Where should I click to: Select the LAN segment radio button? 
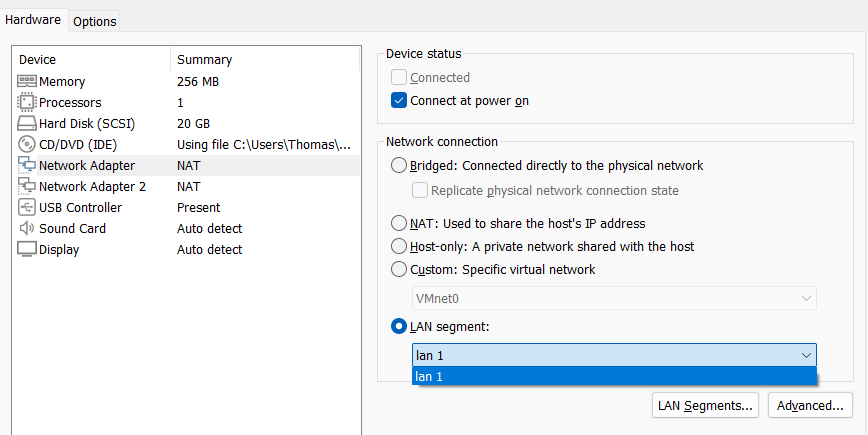399,327
